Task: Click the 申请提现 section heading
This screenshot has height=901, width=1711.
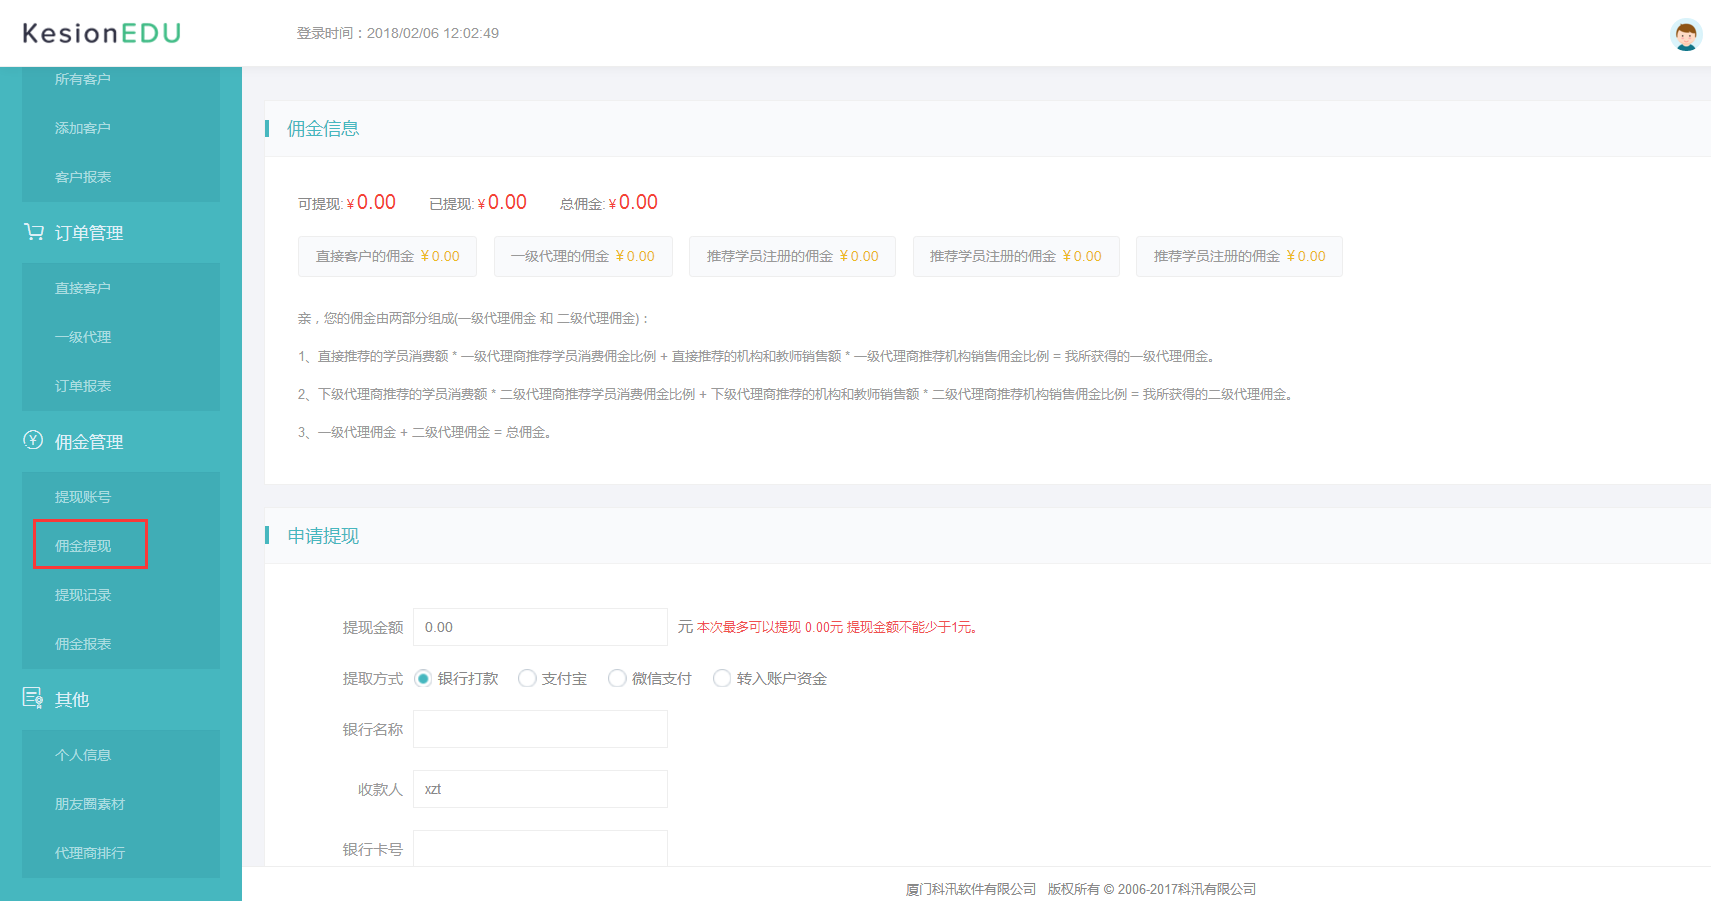Action: [323, 536]
